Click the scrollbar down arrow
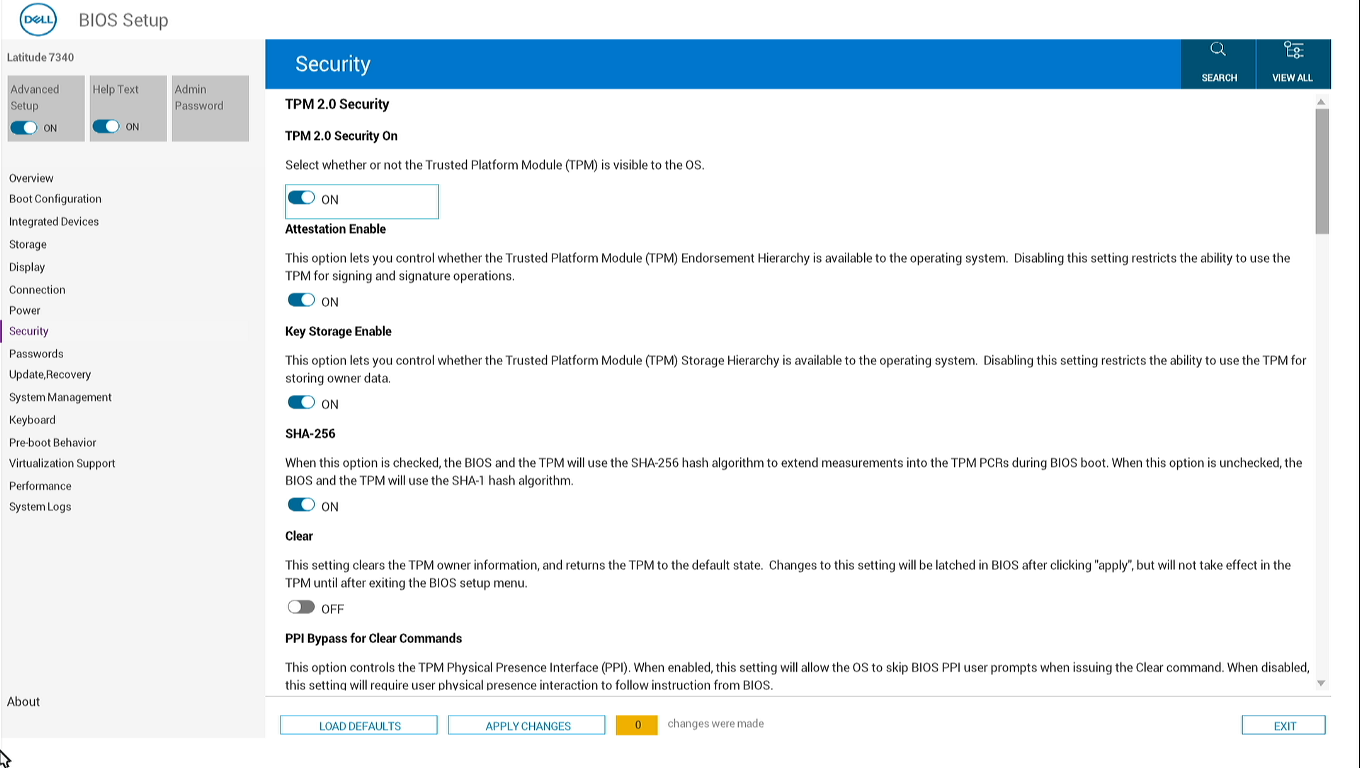This screenshot has height=768, width=1360. pyautogui.click(x=1322, y=685)
